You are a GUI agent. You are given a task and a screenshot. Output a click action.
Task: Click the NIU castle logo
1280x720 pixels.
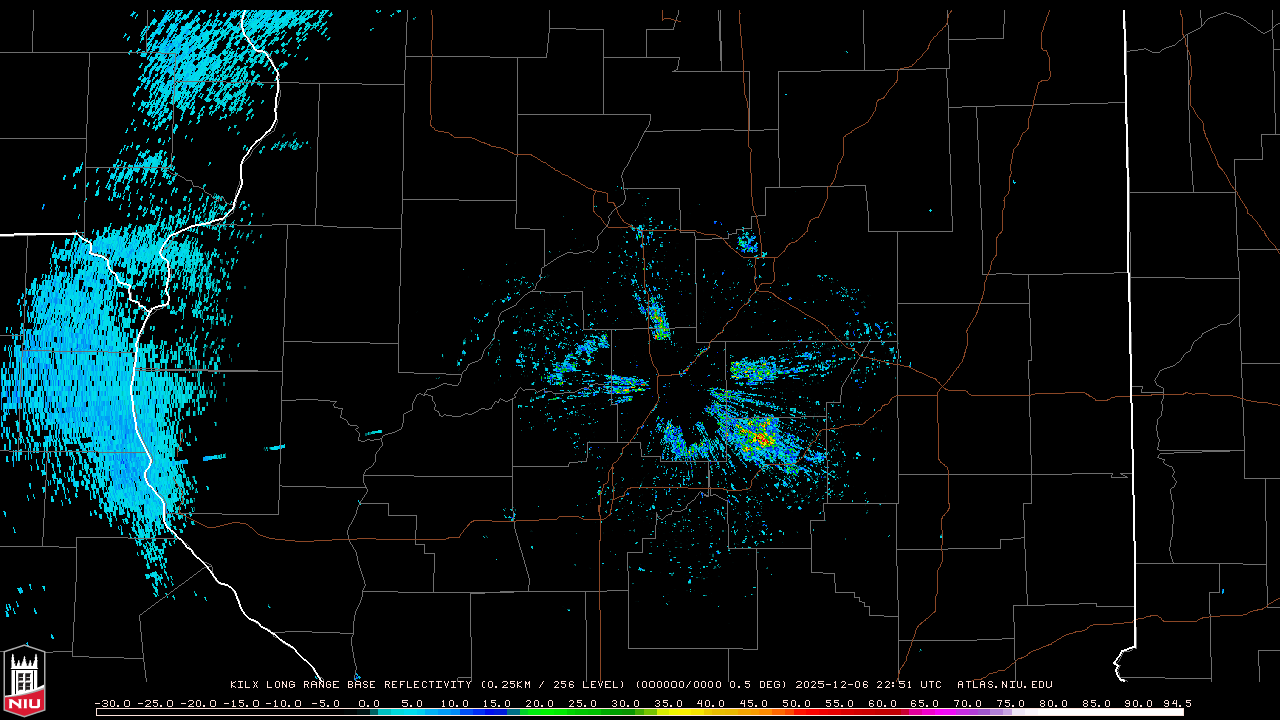click(x=24, y=682)
